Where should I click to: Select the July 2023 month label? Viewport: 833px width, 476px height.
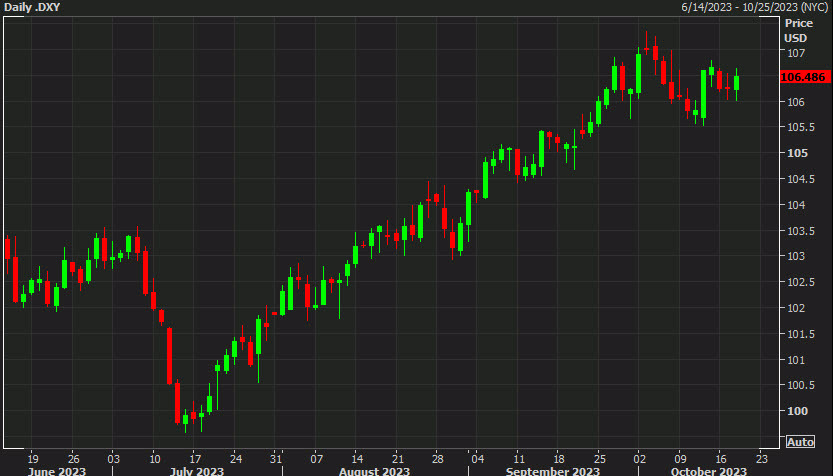[x=198, y=471]
